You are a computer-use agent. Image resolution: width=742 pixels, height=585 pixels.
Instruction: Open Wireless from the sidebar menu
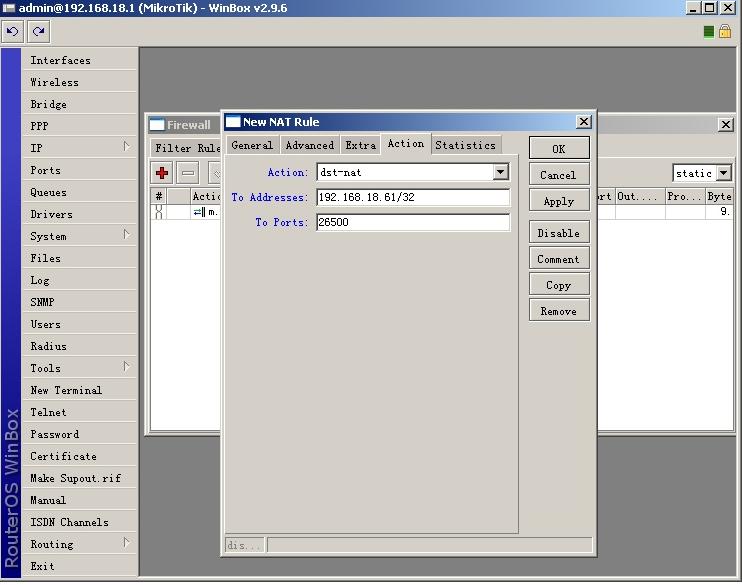[x=54, y=82]
